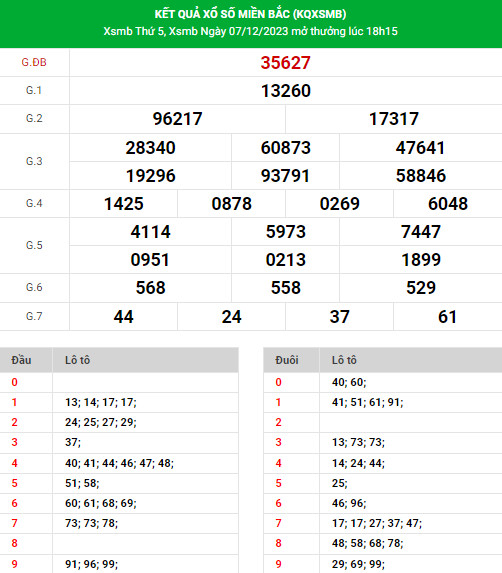The width and height of the screenshot is (502, 573).
Task: Click the G.3 row label
Action: click(34, 161)
